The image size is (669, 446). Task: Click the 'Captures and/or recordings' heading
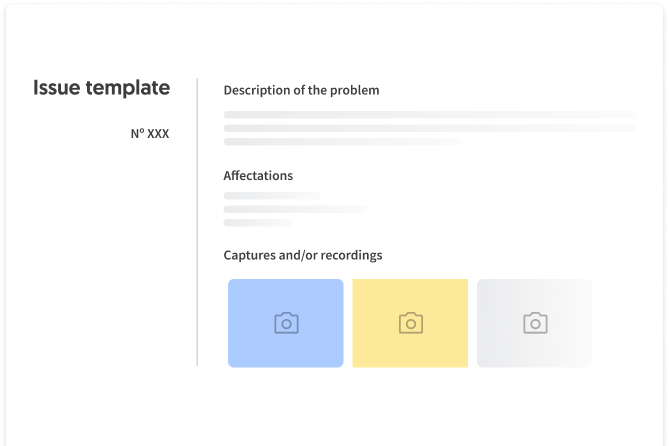click(303, 255)
